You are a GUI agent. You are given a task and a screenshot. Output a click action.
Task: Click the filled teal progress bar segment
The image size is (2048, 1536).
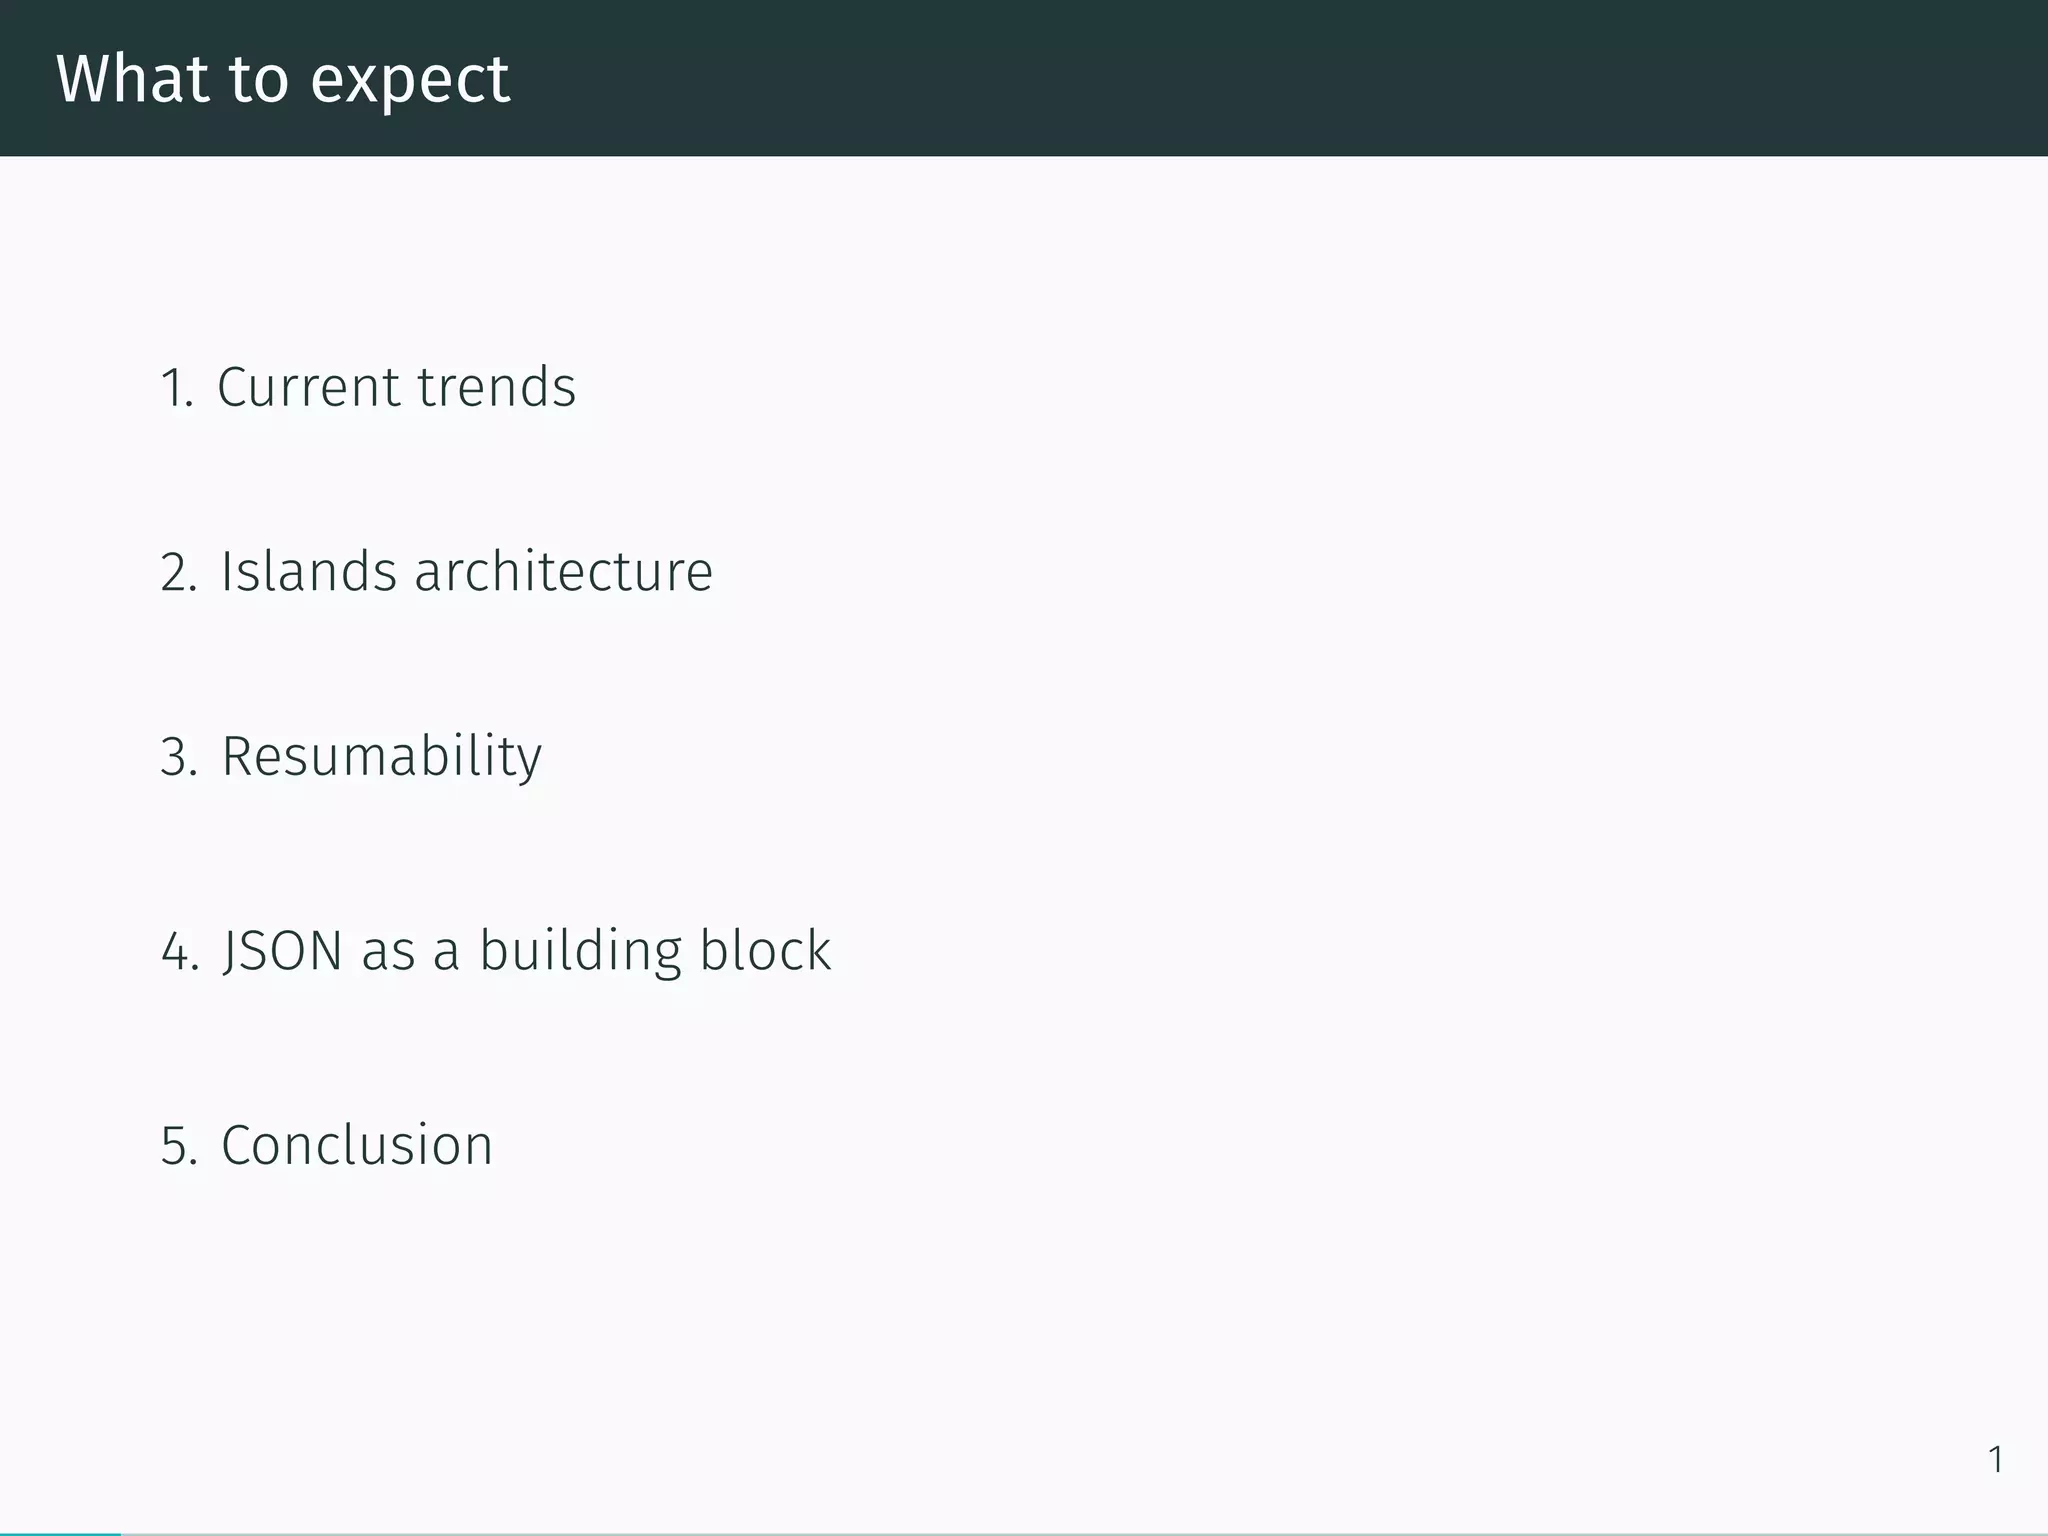(60, 1533)
